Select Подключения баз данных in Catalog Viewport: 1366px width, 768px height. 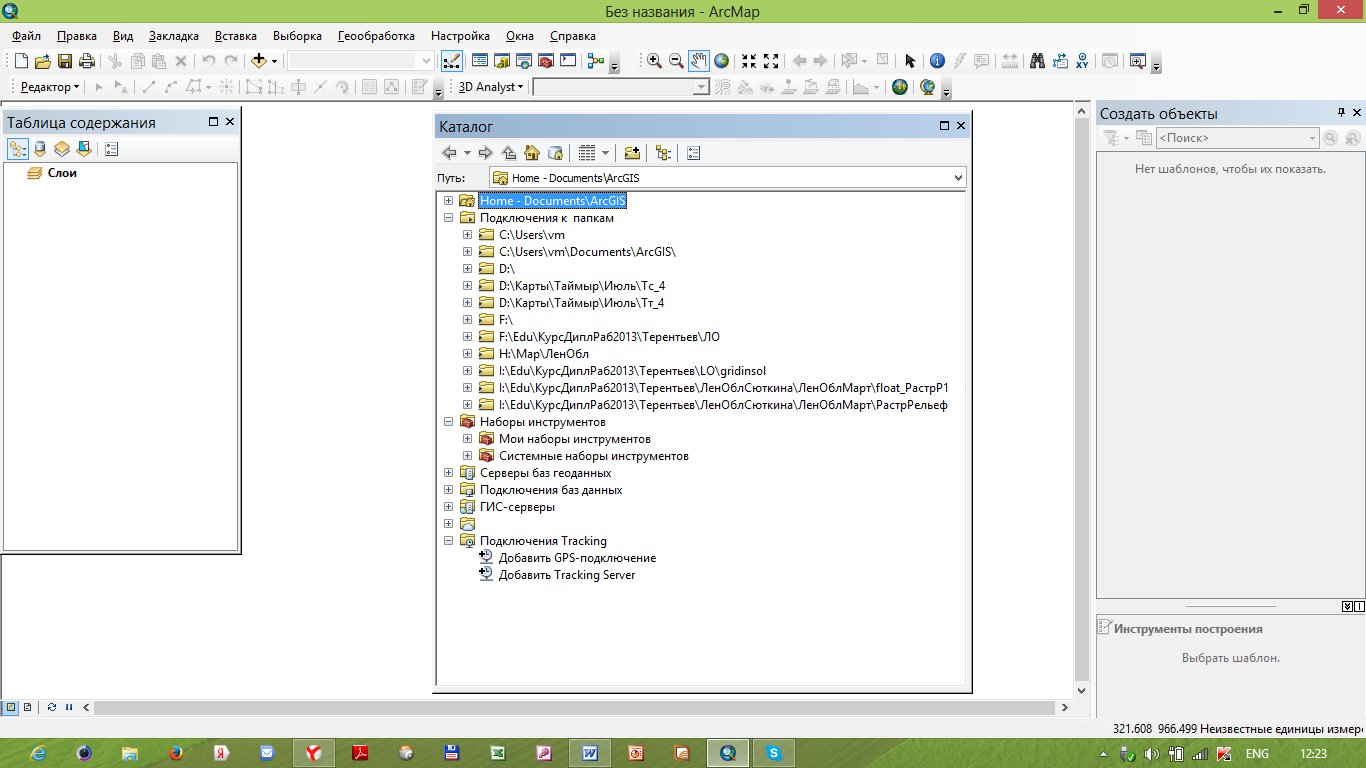(551, 490)
